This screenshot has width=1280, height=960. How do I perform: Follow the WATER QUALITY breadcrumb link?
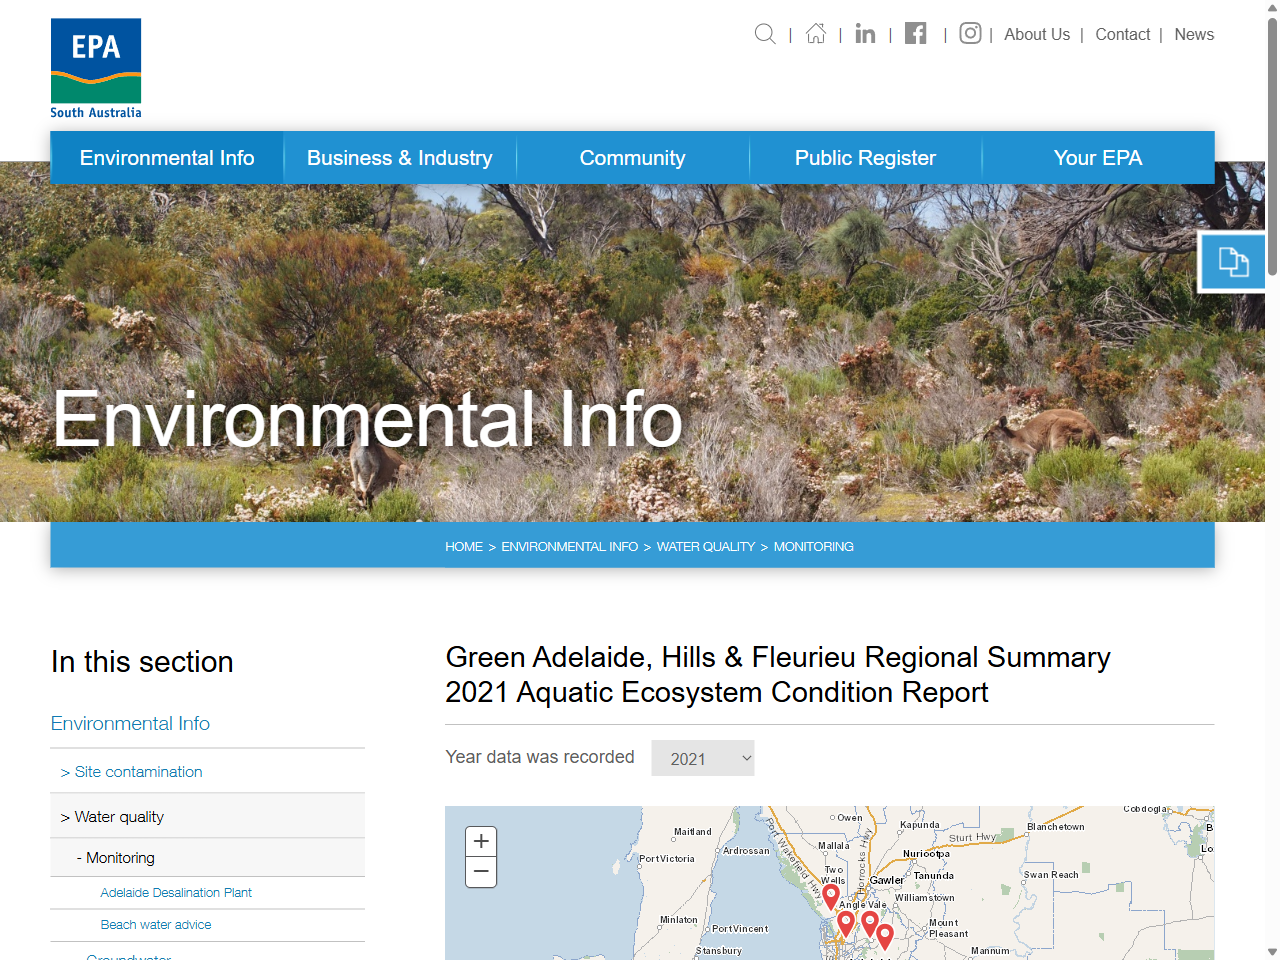click(x=705, y=547)
